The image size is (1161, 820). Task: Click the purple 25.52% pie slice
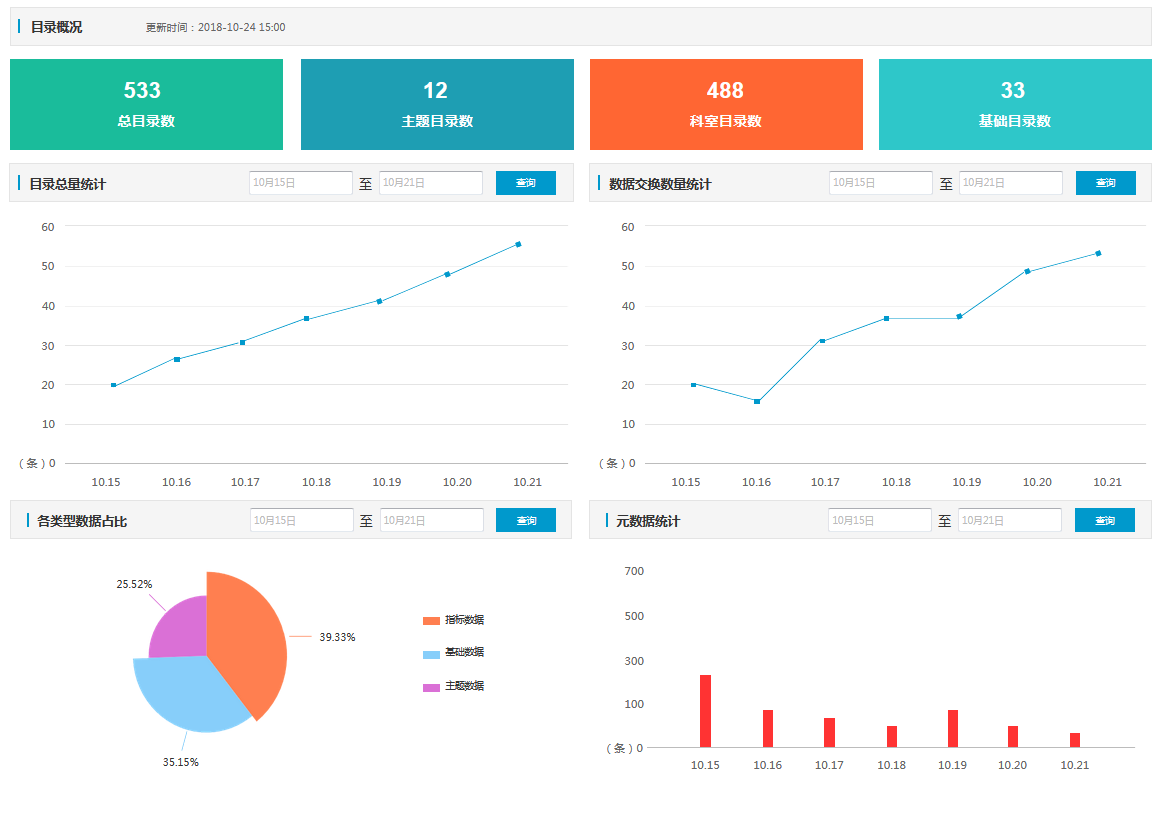(x=180, y=630)
